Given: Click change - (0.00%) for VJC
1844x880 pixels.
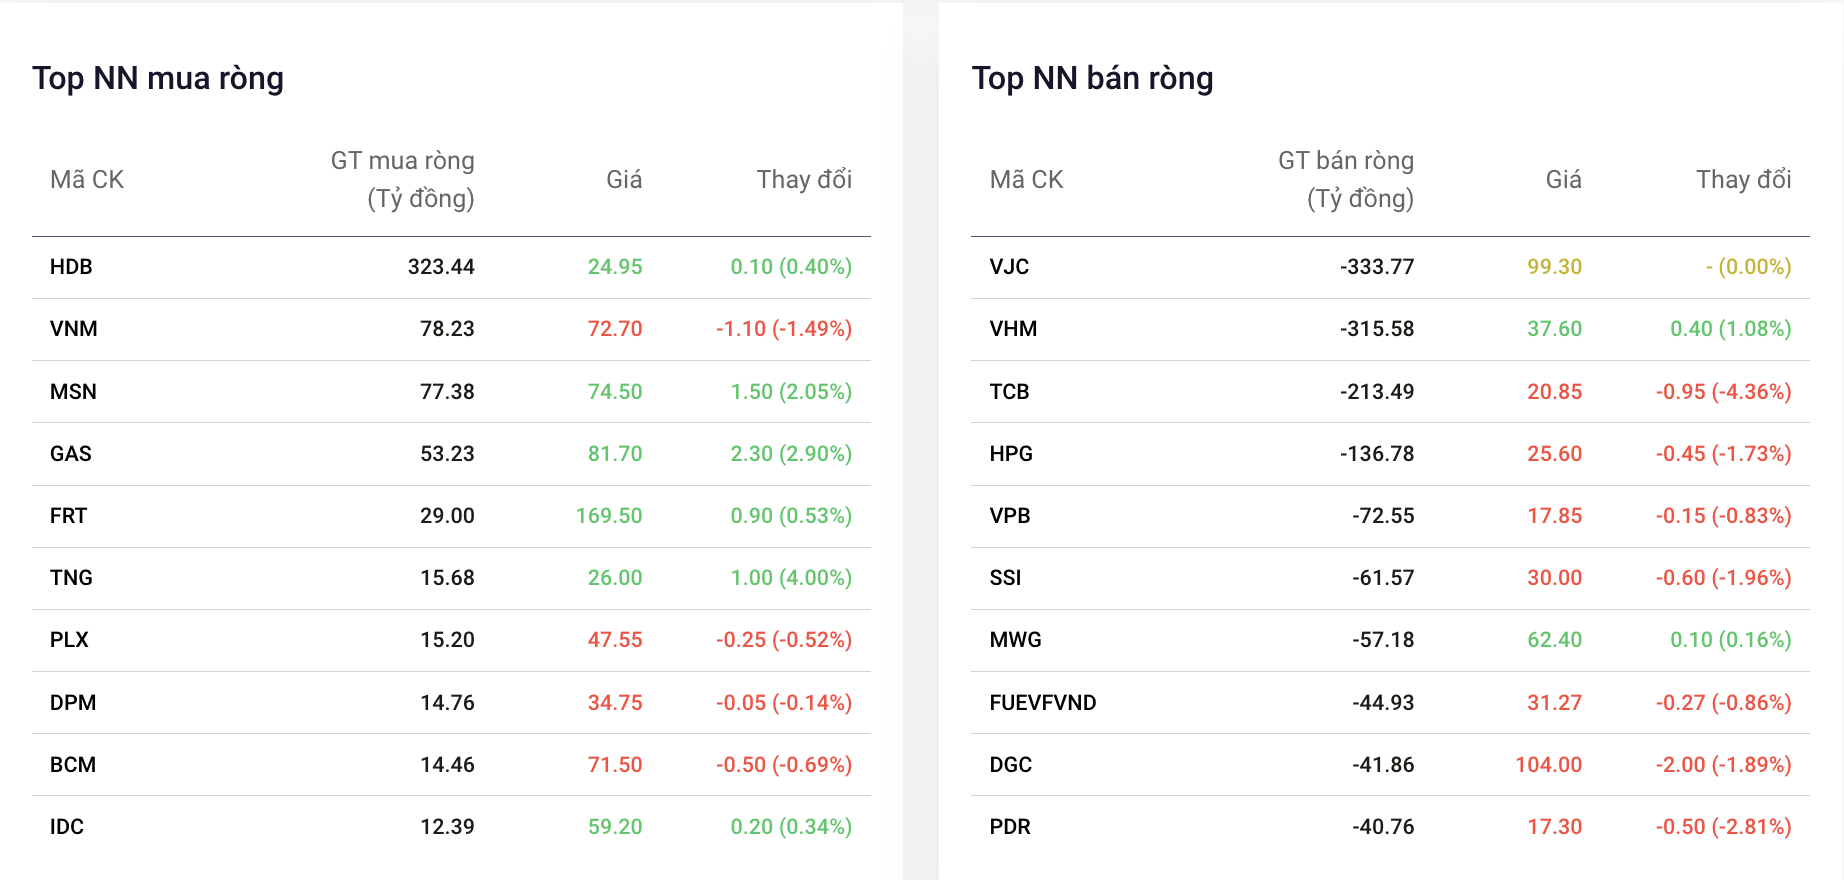Looking at the screenshot, I should click(x=1748, y=267).
